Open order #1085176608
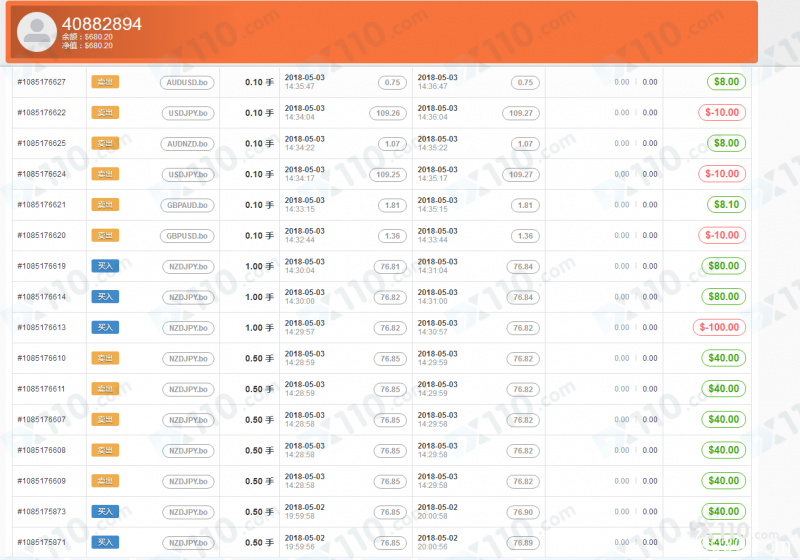 pos(42,450)
